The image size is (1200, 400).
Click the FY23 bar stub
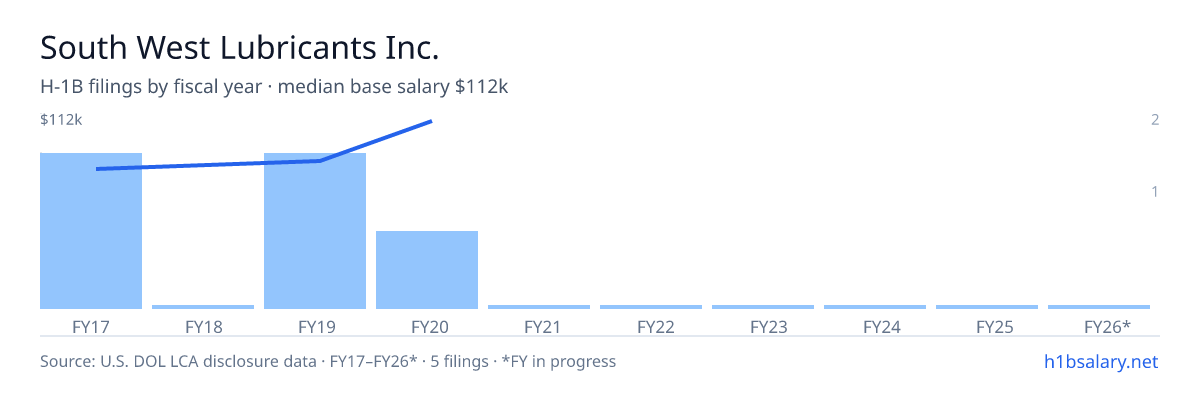pos(763,307)
